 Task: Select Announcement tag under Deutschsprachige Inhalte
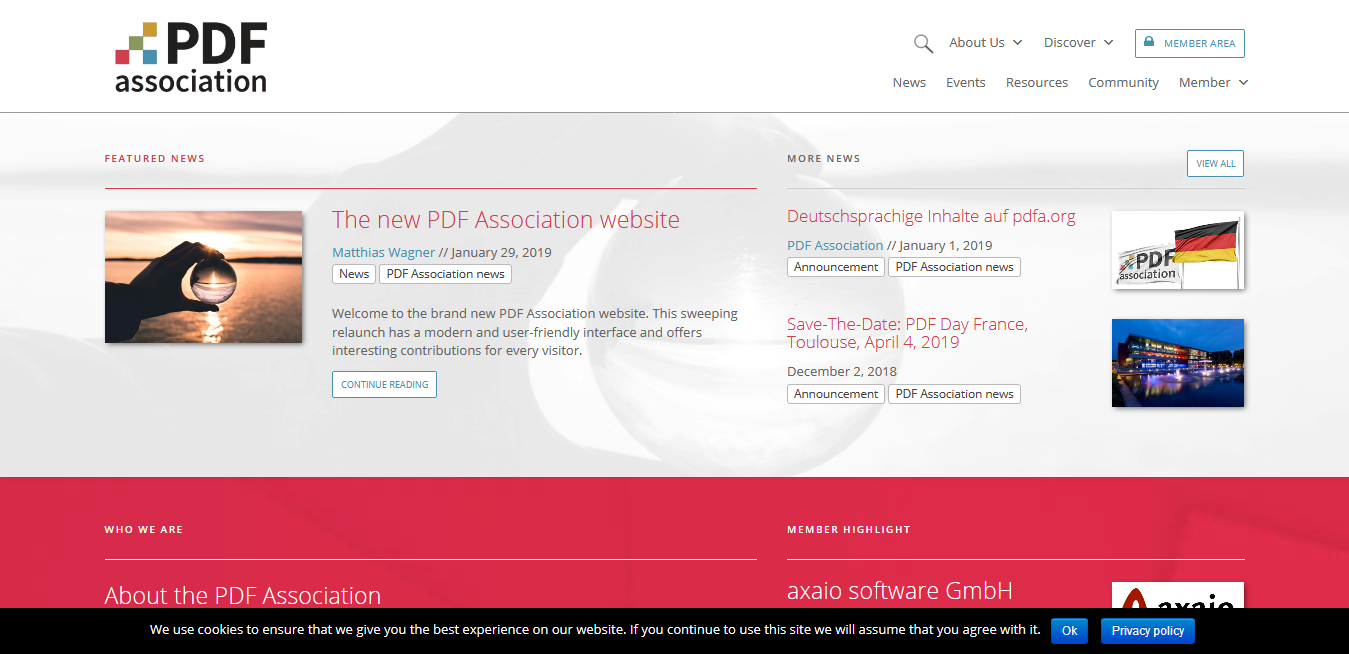pos(836,267)
